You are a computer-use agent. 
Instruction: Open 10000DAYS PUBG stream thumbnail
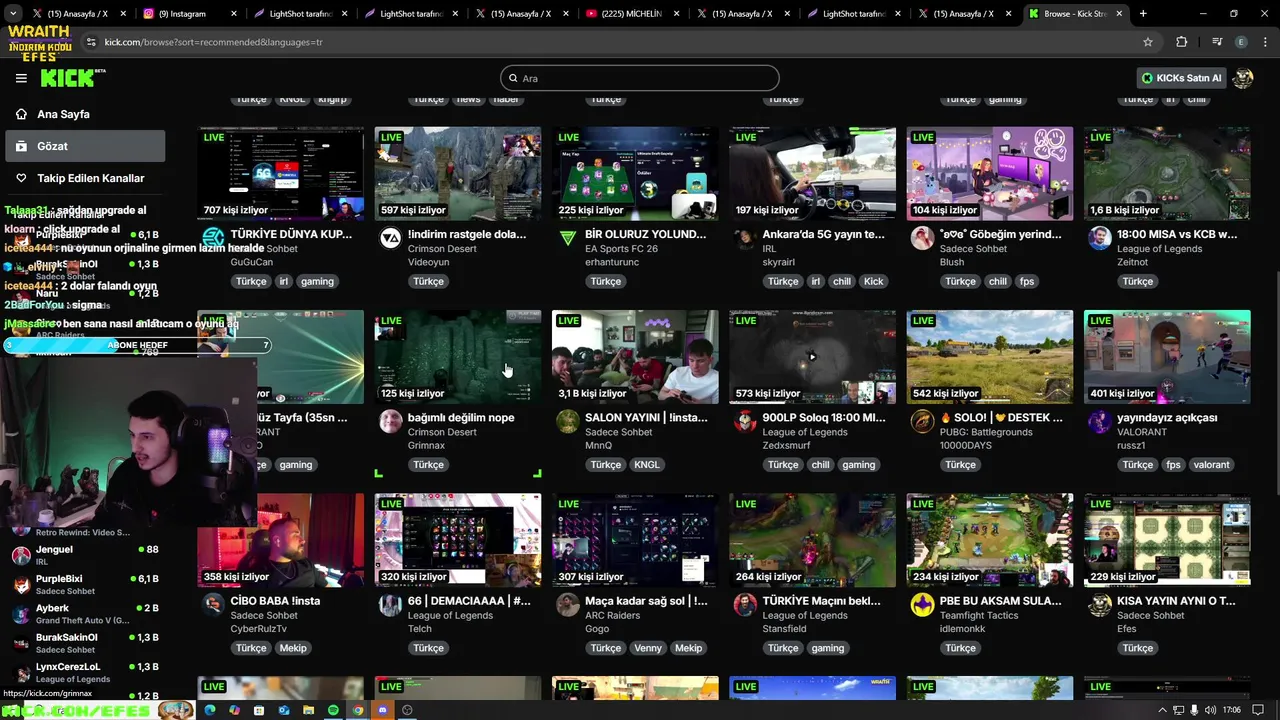coord(990,356)
